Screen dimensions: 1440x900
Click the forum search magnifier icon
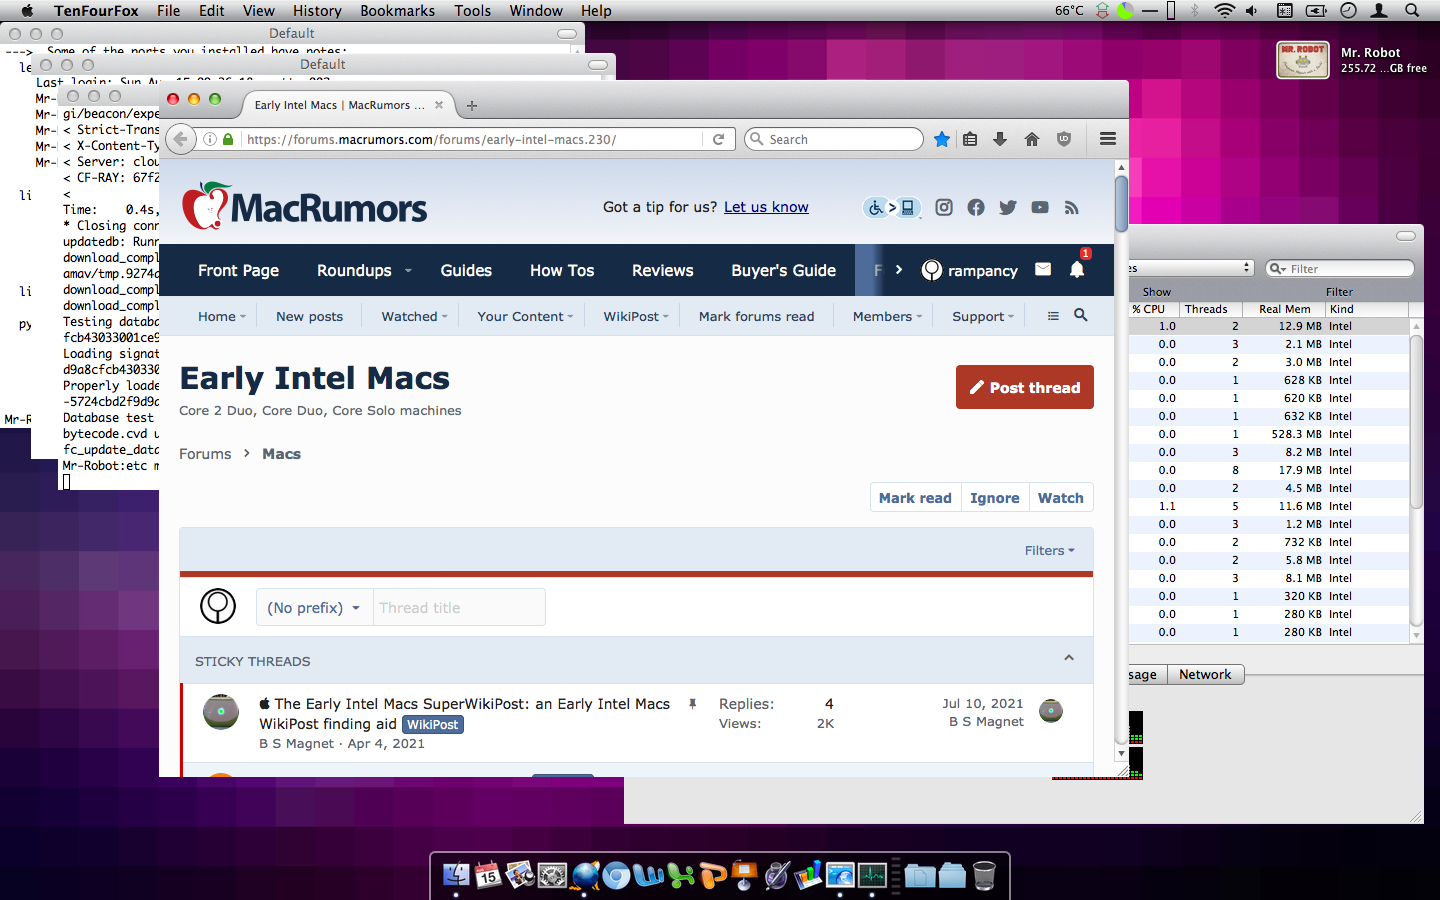(1081, 315)
